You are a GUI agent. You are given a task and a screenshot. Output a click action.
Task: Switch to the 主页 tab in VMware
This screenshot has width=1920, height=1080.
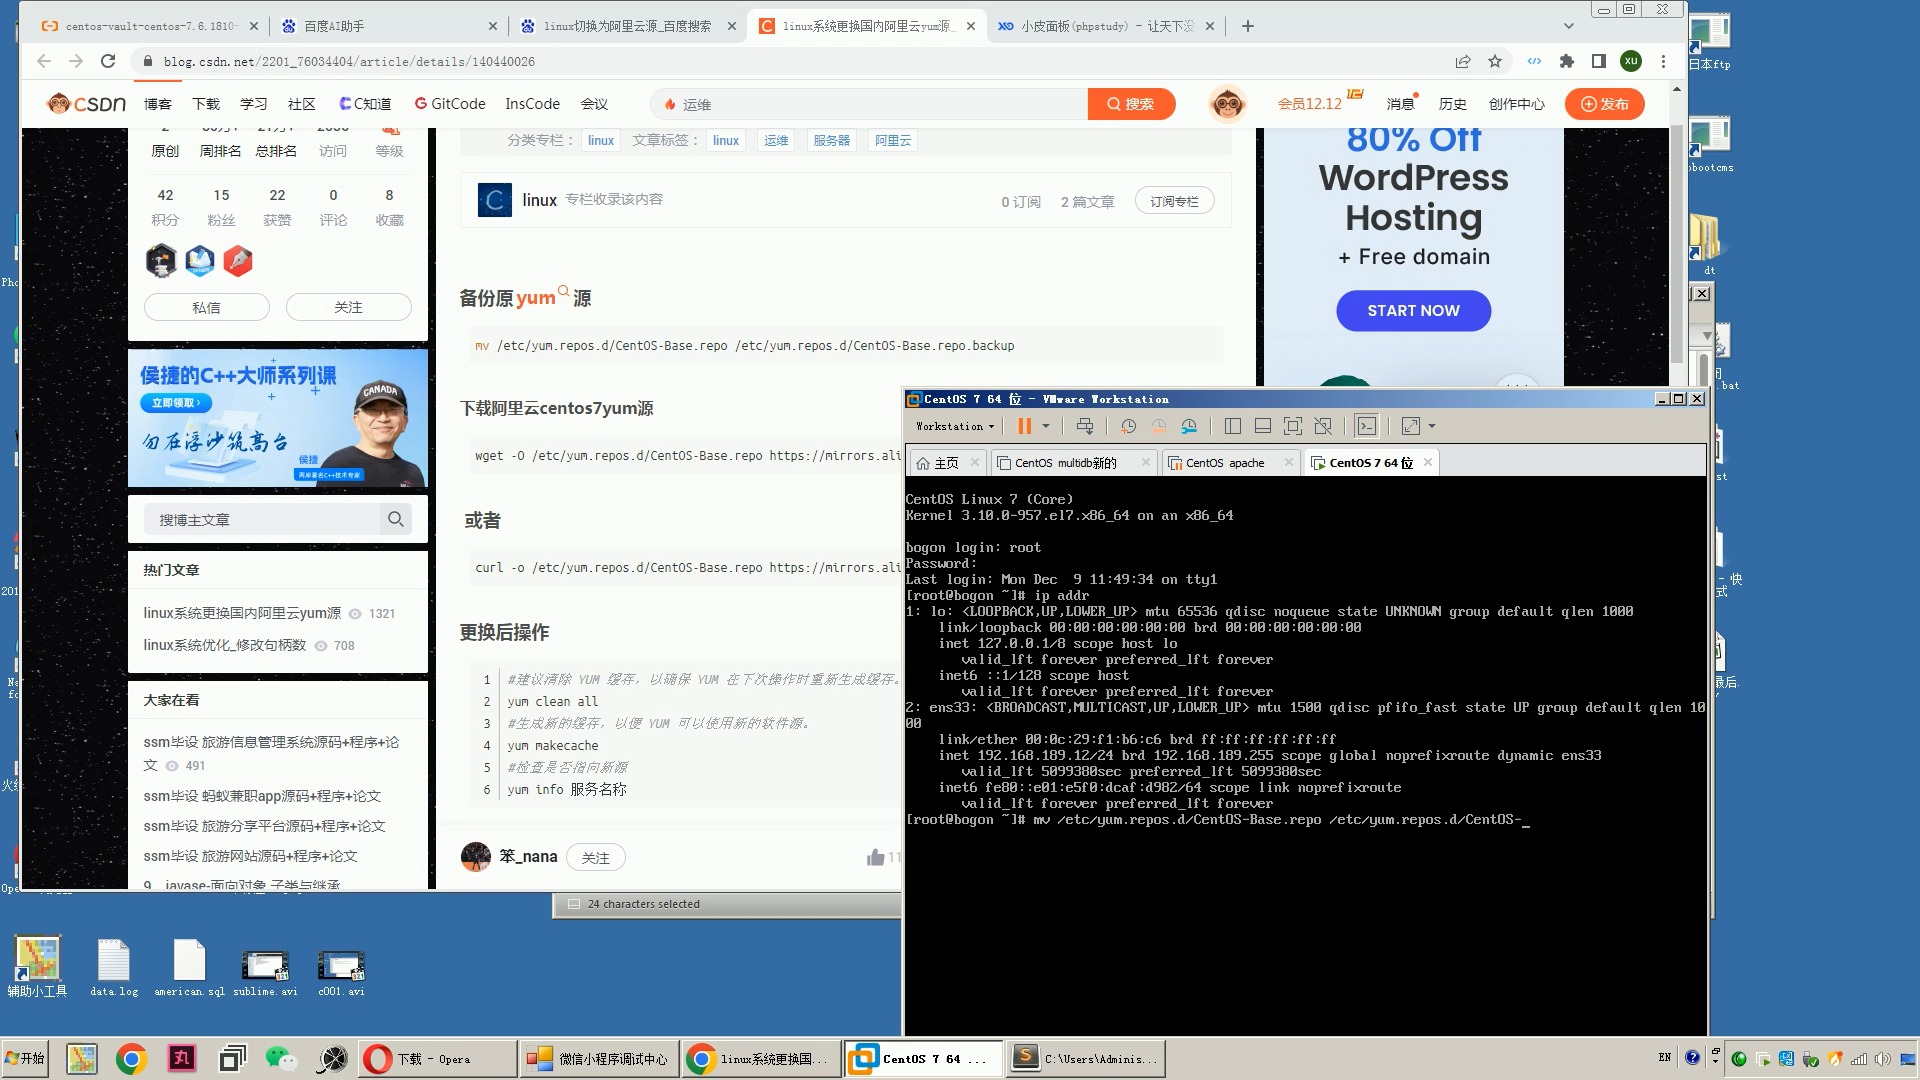[x=938, y=463]
